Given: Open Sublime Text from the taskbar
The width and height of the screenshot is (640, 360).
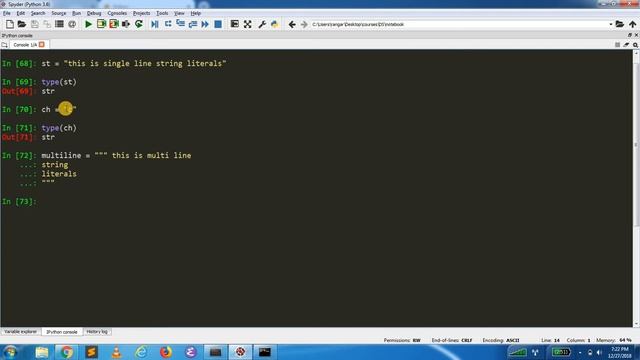Looking at the screenshot, I should pyautogui.click(x=91, y=352).
